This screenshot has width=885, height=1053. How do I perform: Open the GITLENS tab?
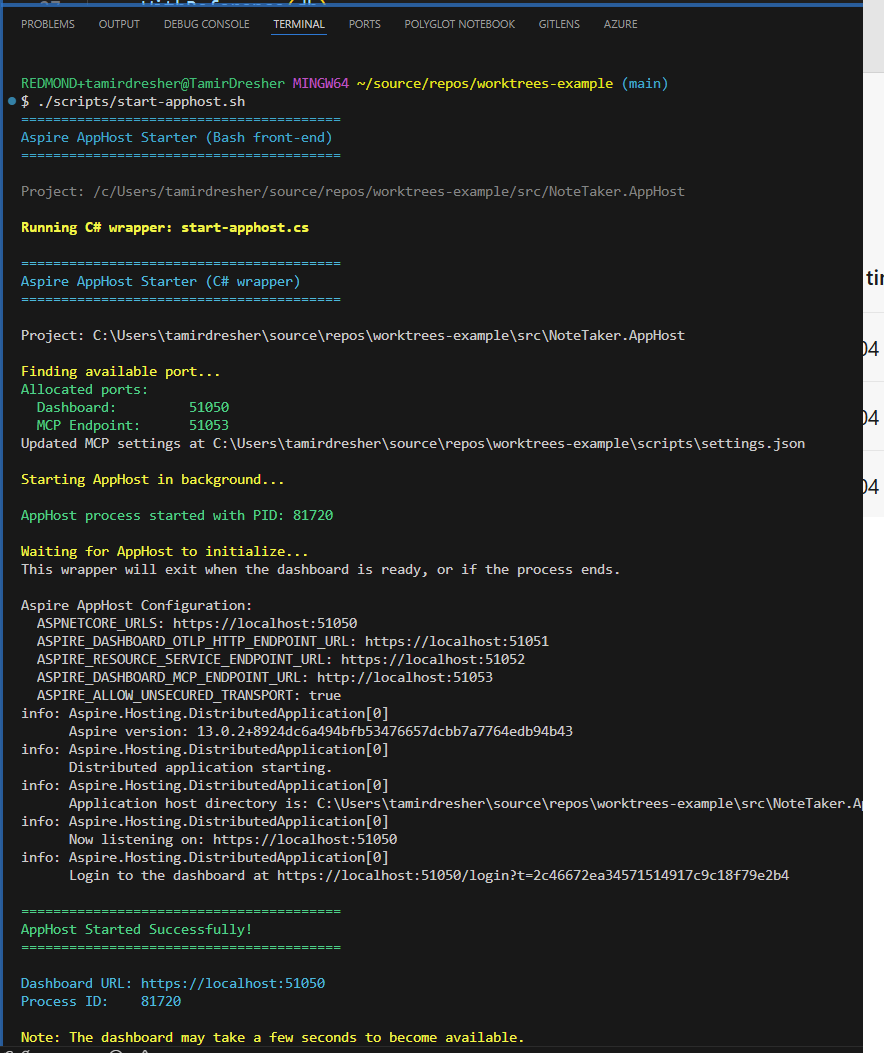click(x=559, y=24)
